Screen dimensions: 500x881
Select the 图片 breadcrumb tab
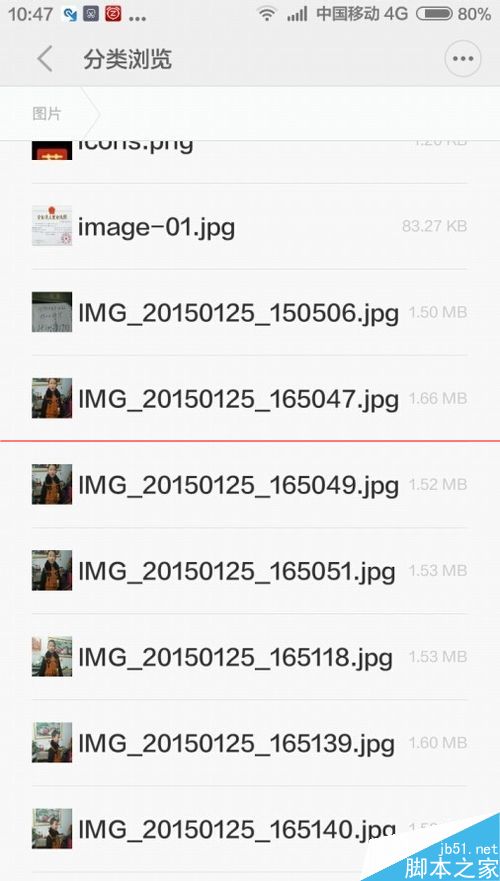point(47,114)
